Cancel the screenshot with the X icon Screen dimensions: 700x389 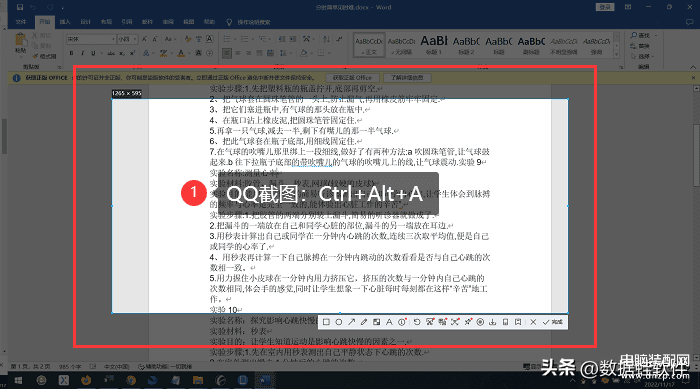pos(533,322)
